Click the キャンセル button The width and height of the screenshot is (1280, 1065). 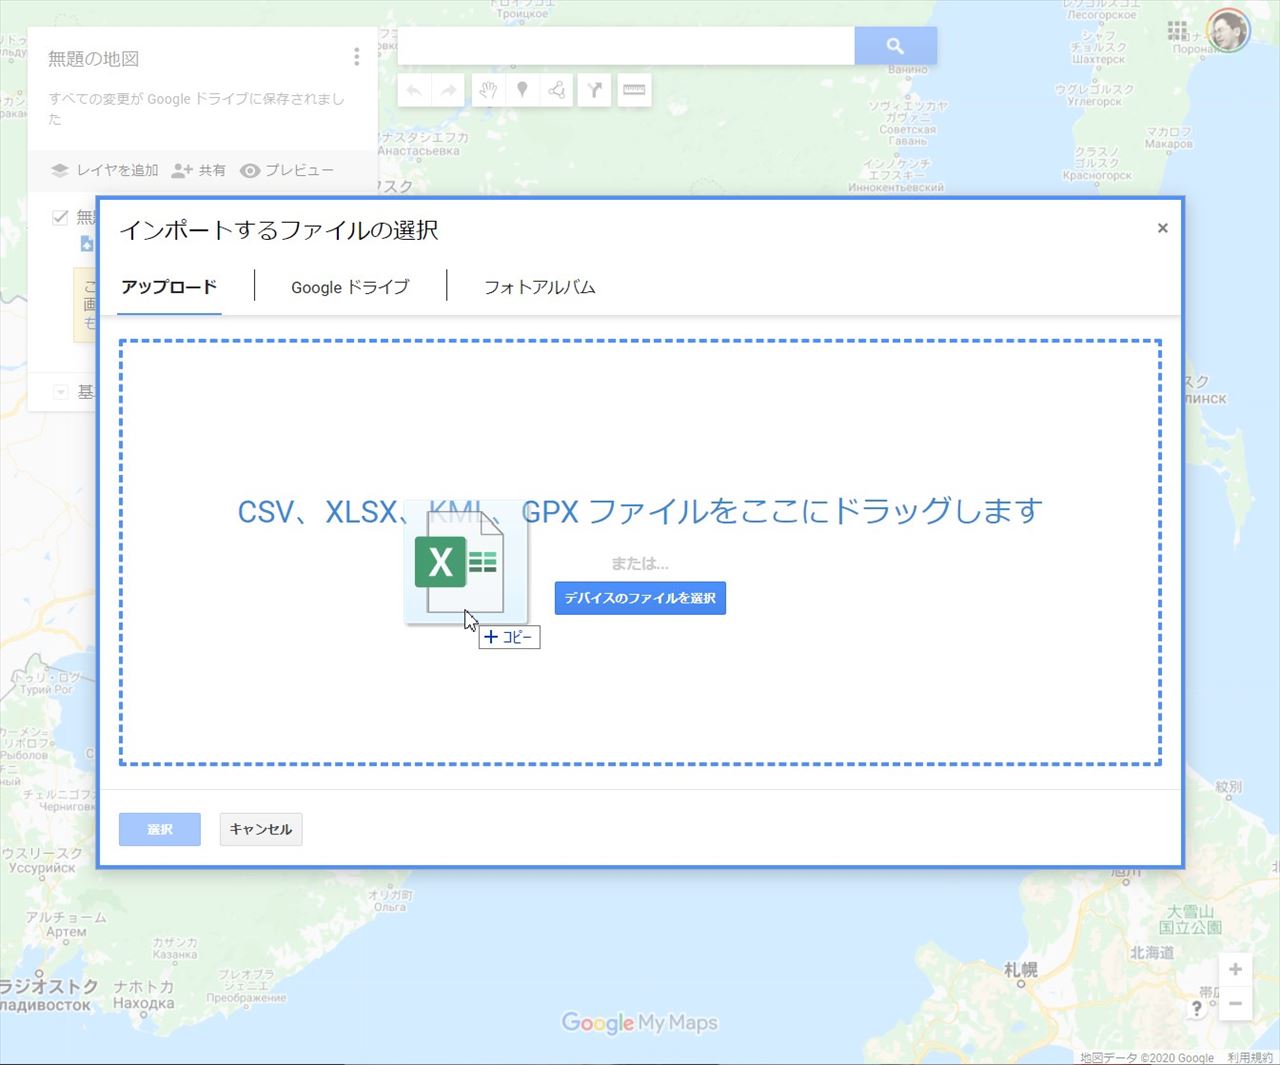(261, 829)
